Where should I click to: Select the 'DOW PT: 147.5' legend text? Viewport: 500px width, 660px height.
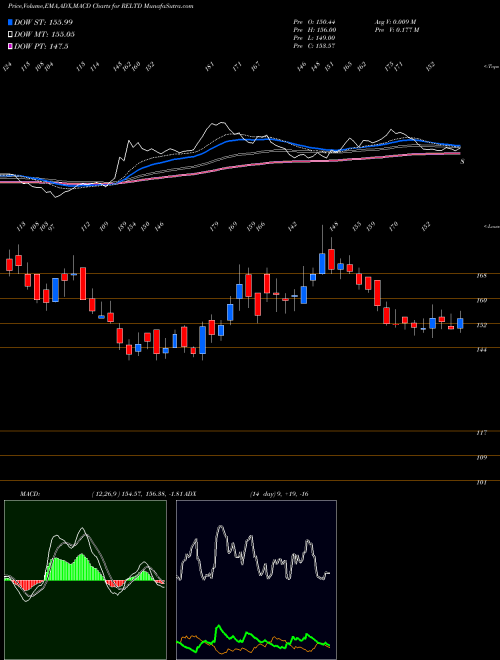click(x=41, y=47)
